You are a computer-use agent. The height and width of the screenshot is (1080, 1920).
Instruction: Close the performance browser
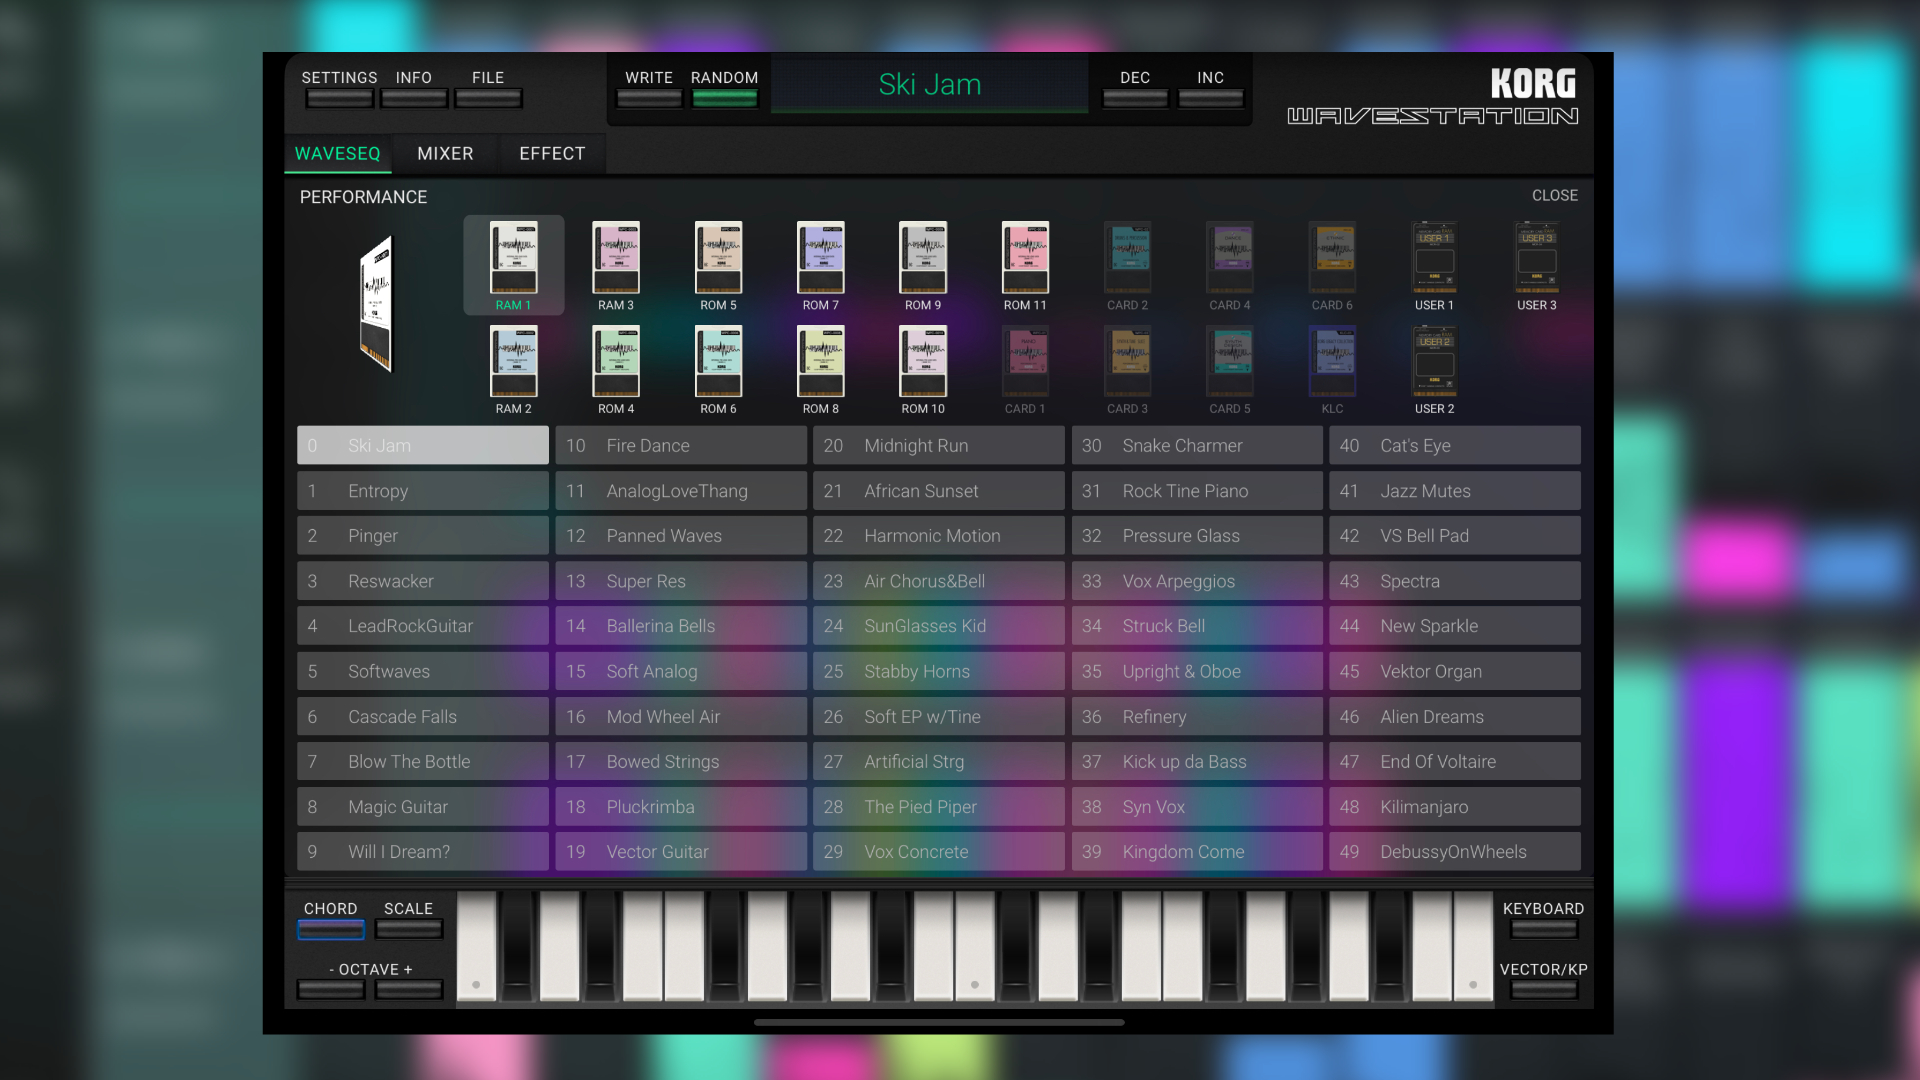click(1554, 196)
